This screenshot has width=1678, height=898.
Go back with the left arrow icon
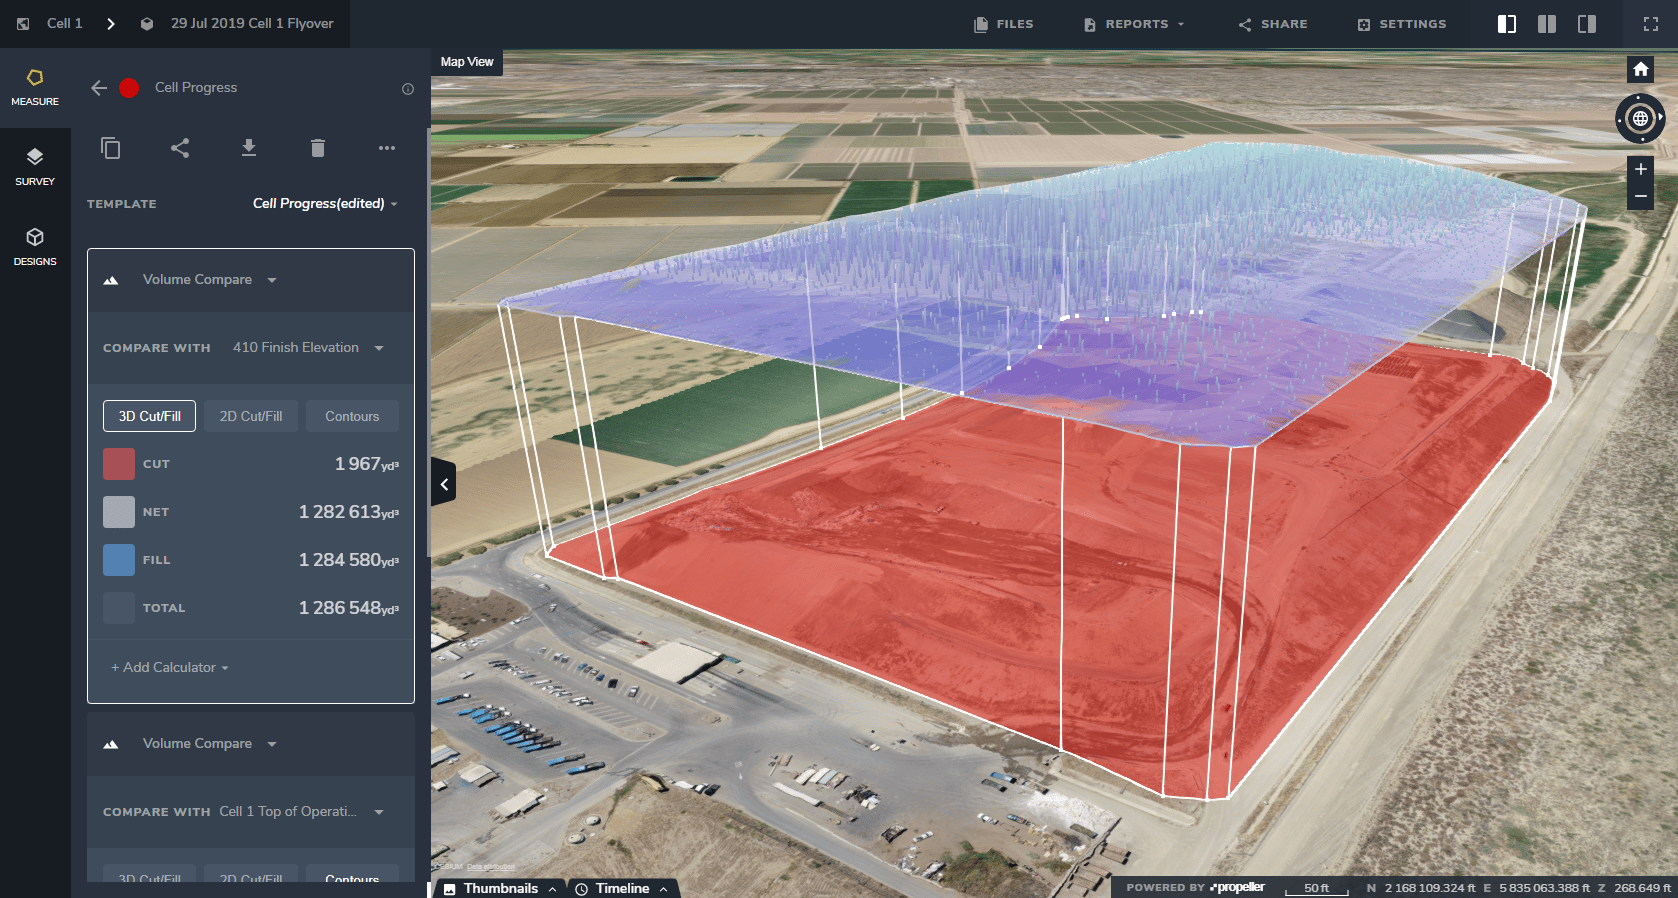99,88
